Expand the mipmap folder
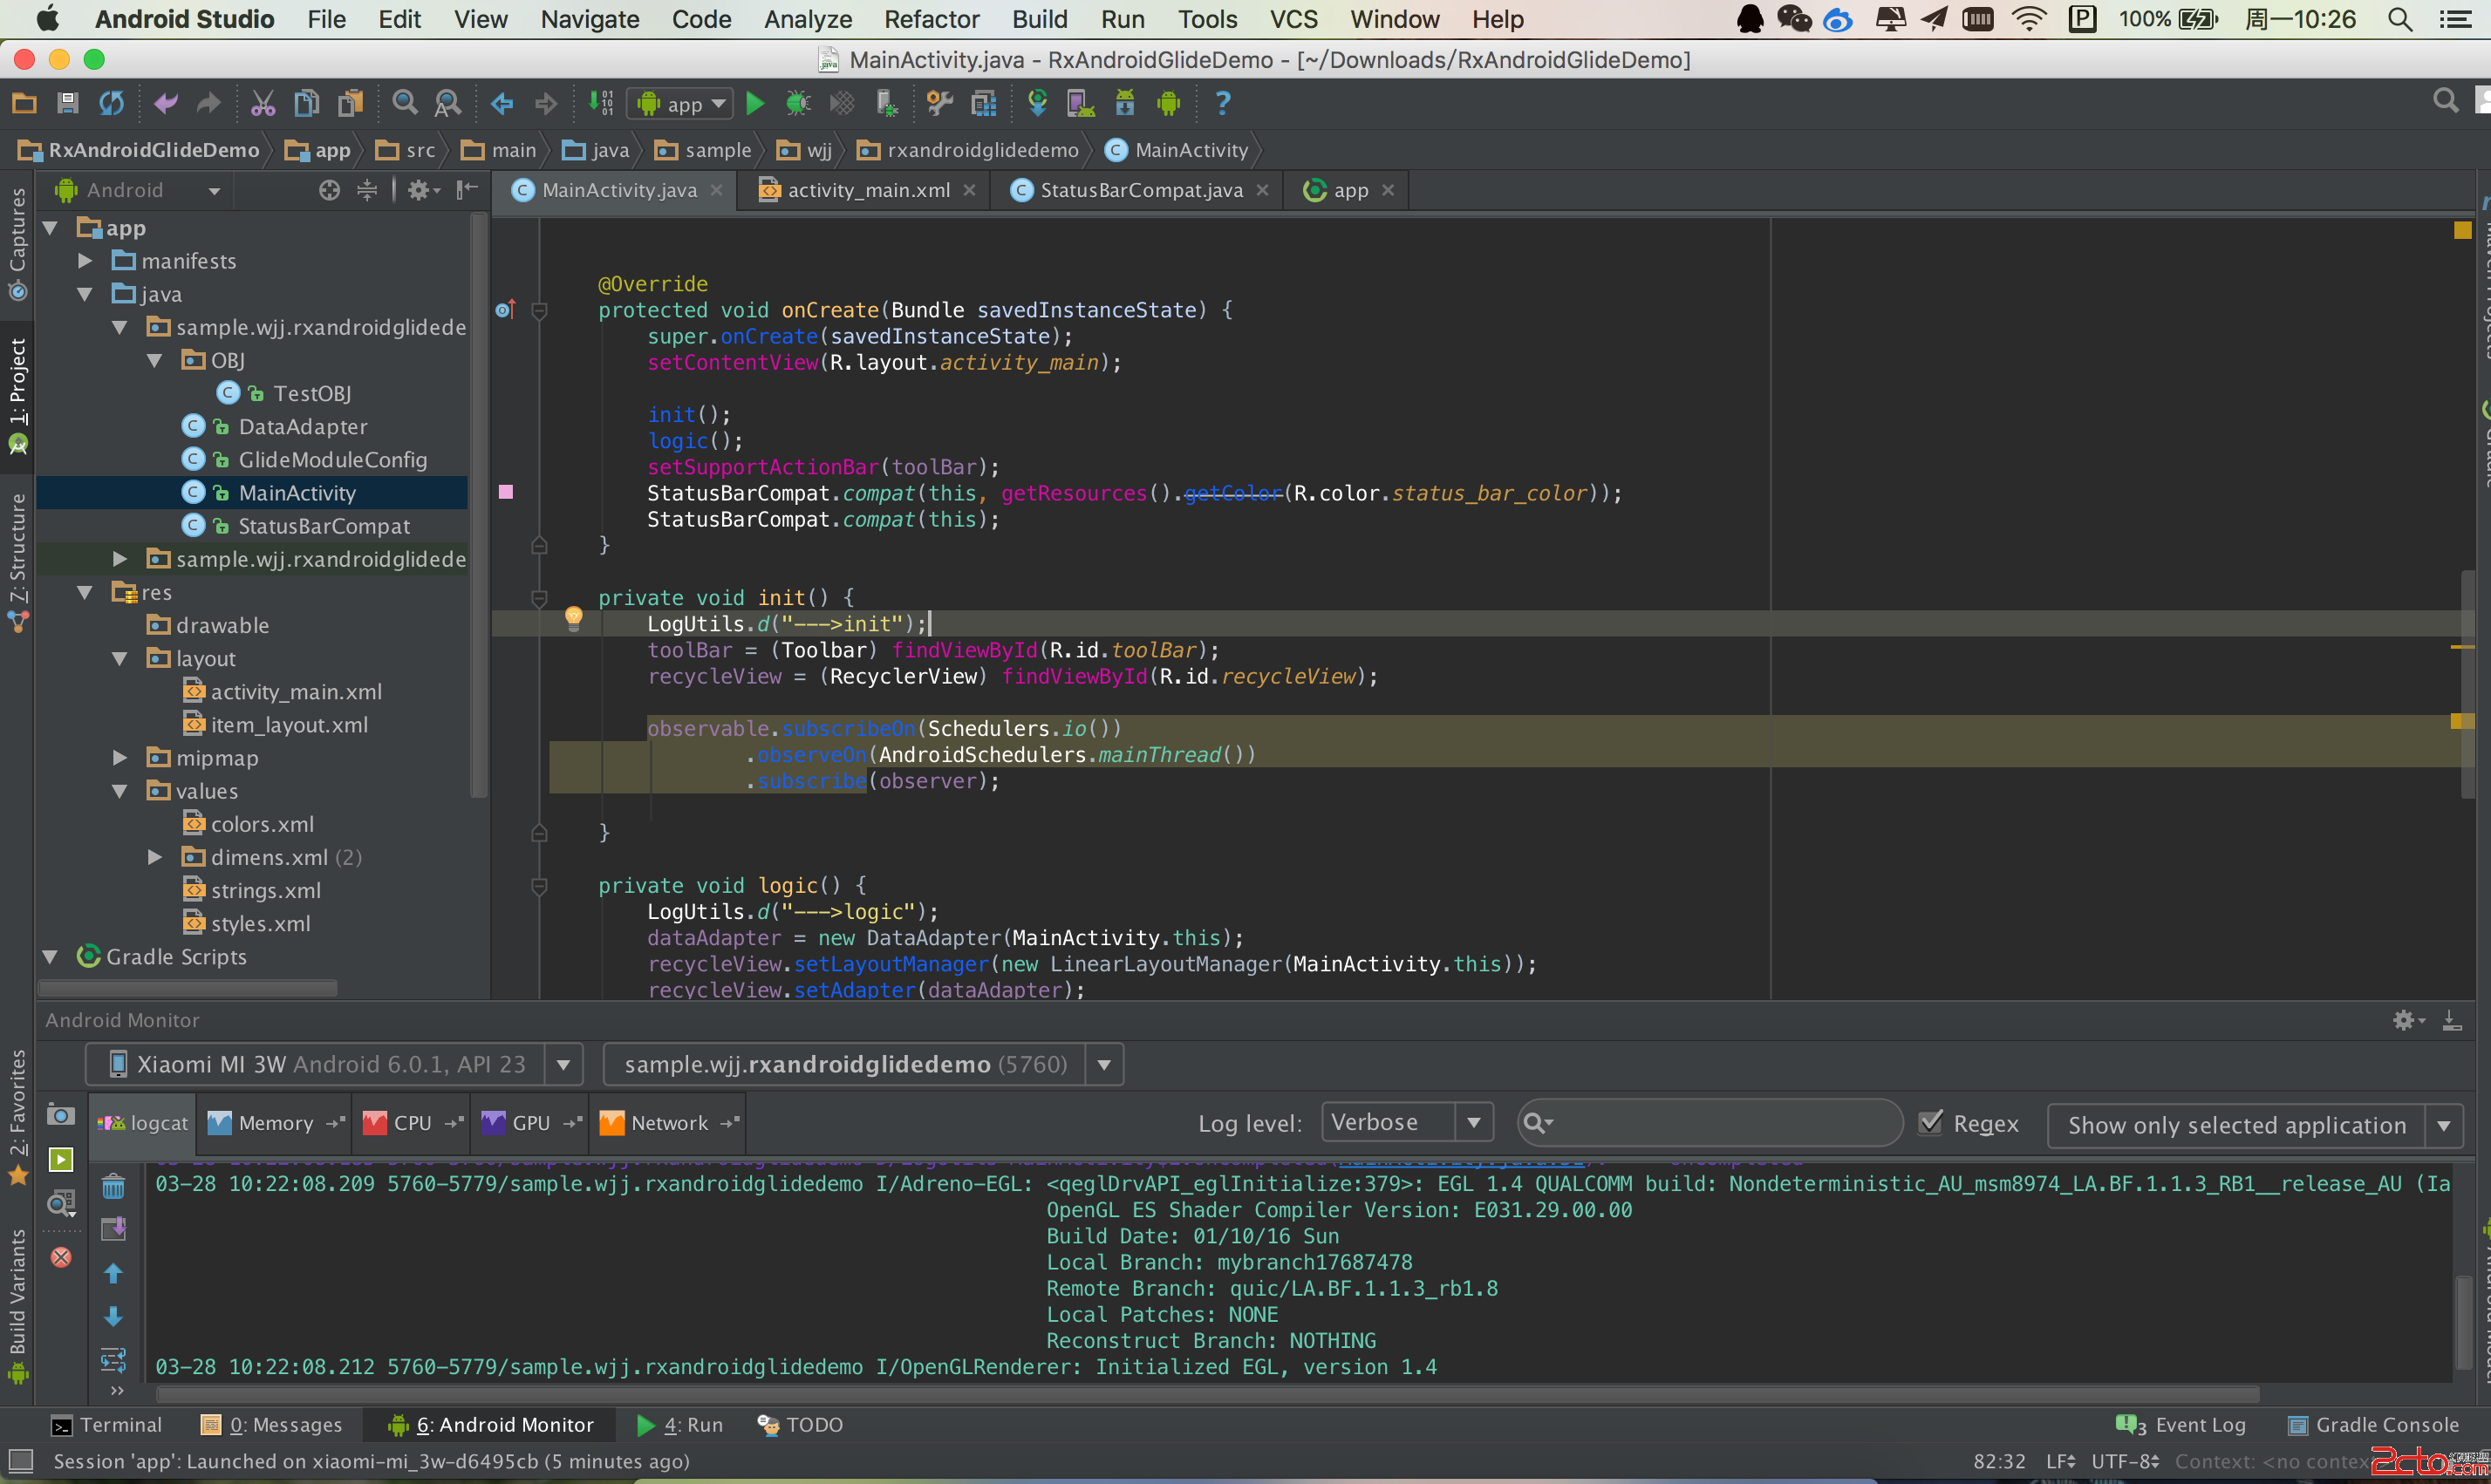This screenshot has height=1484, width=2491. 120,758
